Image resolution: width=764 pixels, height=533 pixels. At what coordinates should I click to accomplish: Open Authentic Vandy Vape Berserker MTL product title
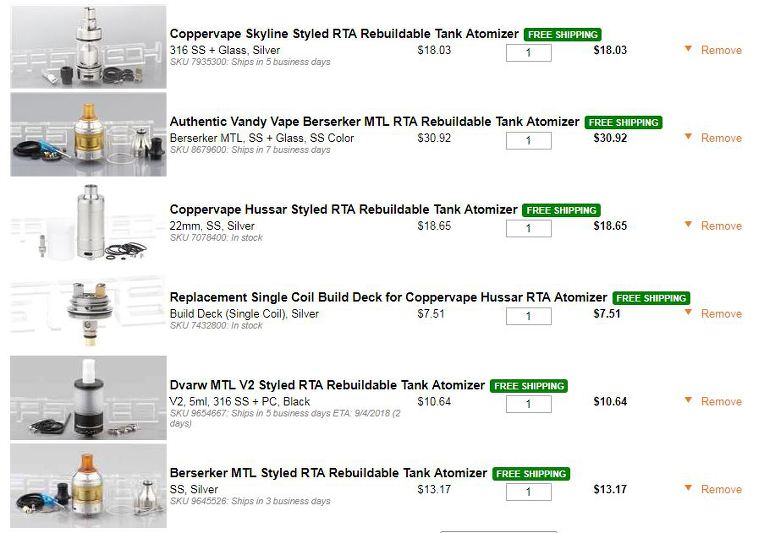click(374, 122)
